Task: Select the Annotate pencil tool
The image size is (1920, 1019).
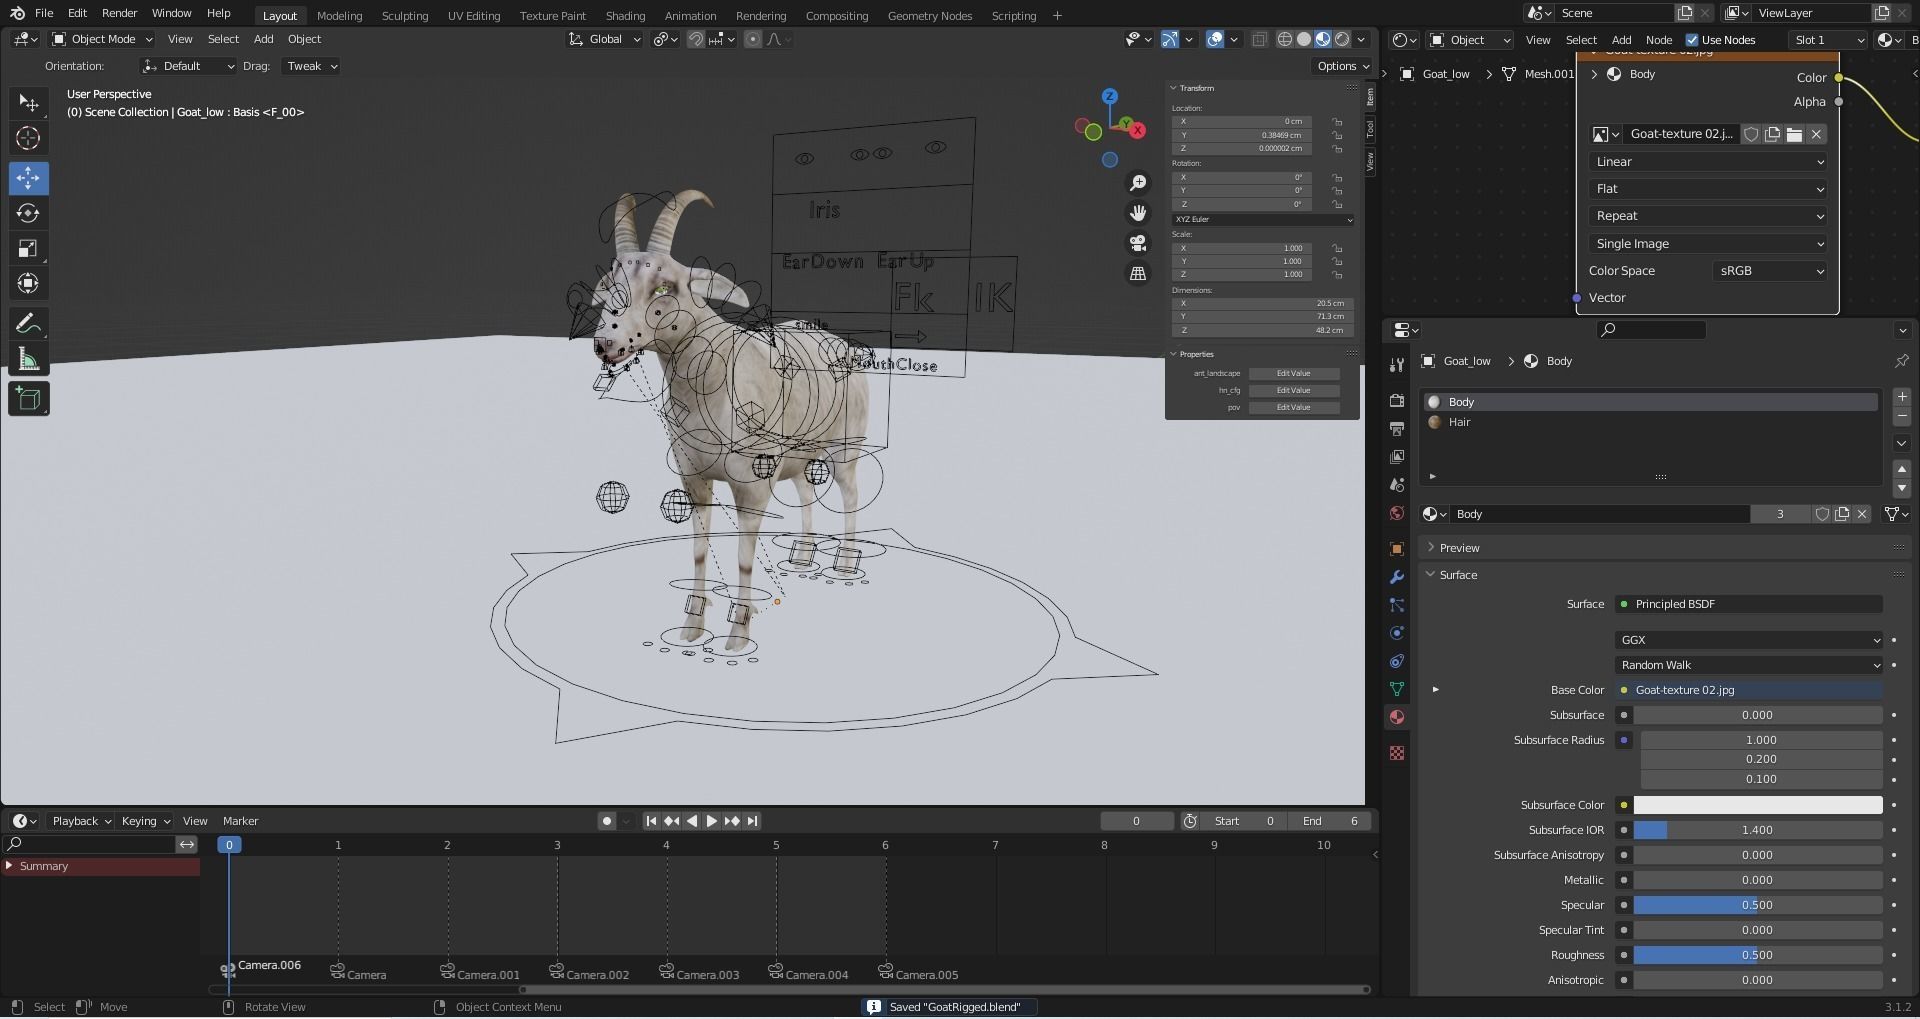Action: (28, 323)
